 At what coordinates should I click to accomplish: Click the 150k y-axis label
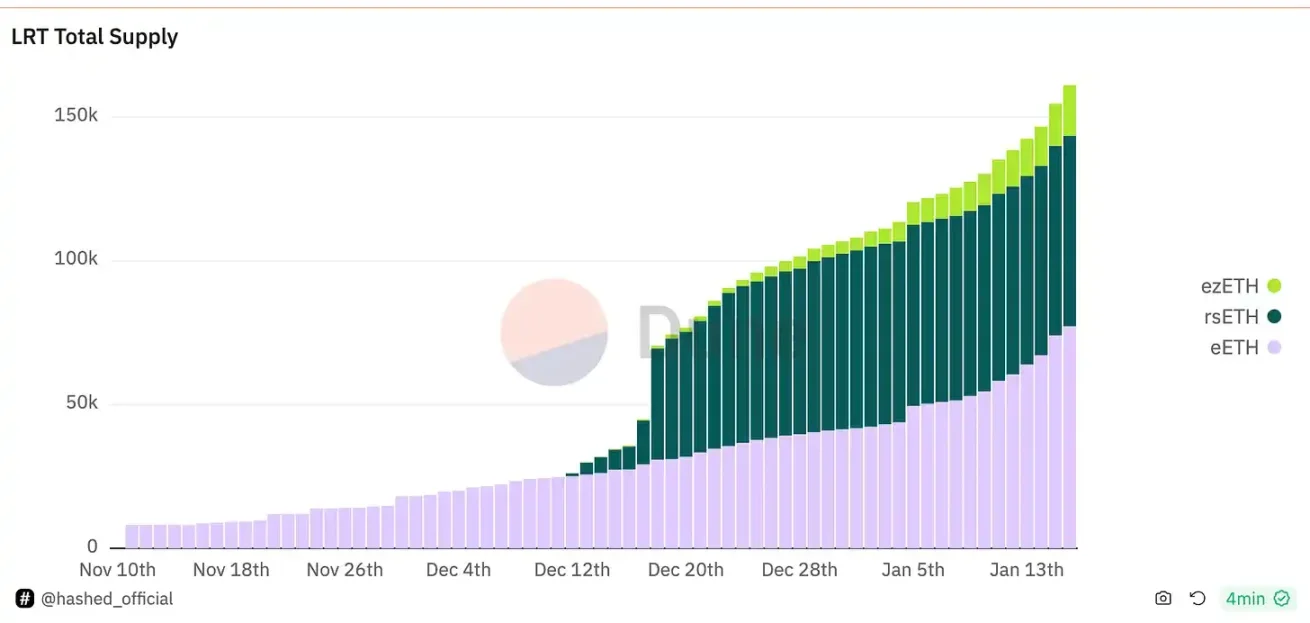click(76, 116)
